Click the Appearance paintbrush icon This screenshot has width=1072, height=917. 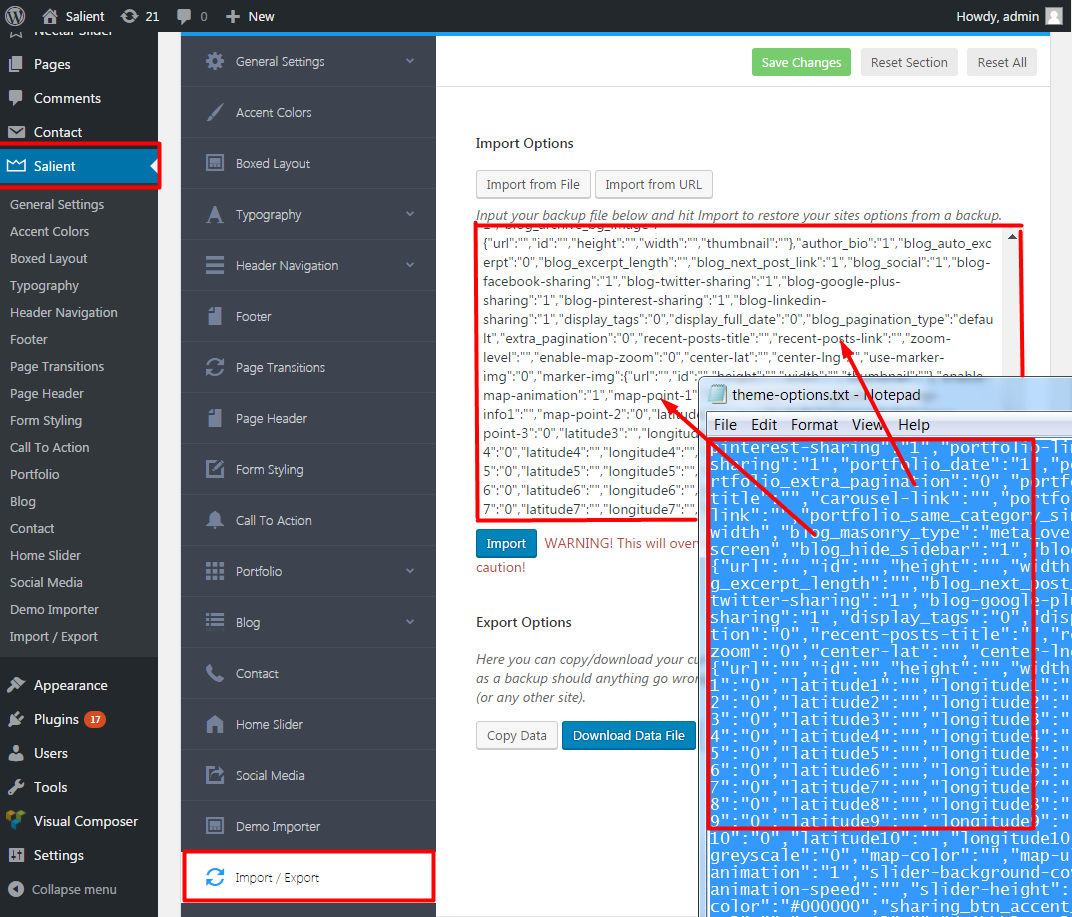(16, 685)
